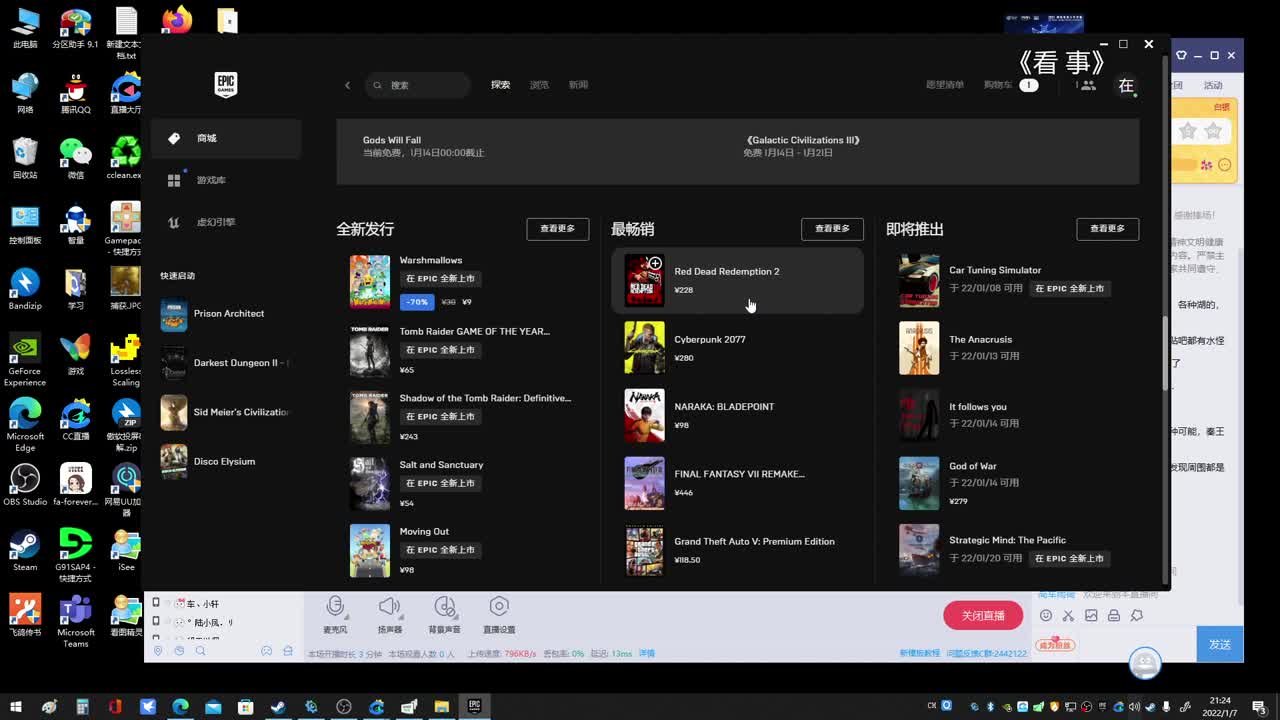This screenshot has width=1280, height=720.
Task: Click the 扬声器 speaker icon
Action: pos(389,607)
